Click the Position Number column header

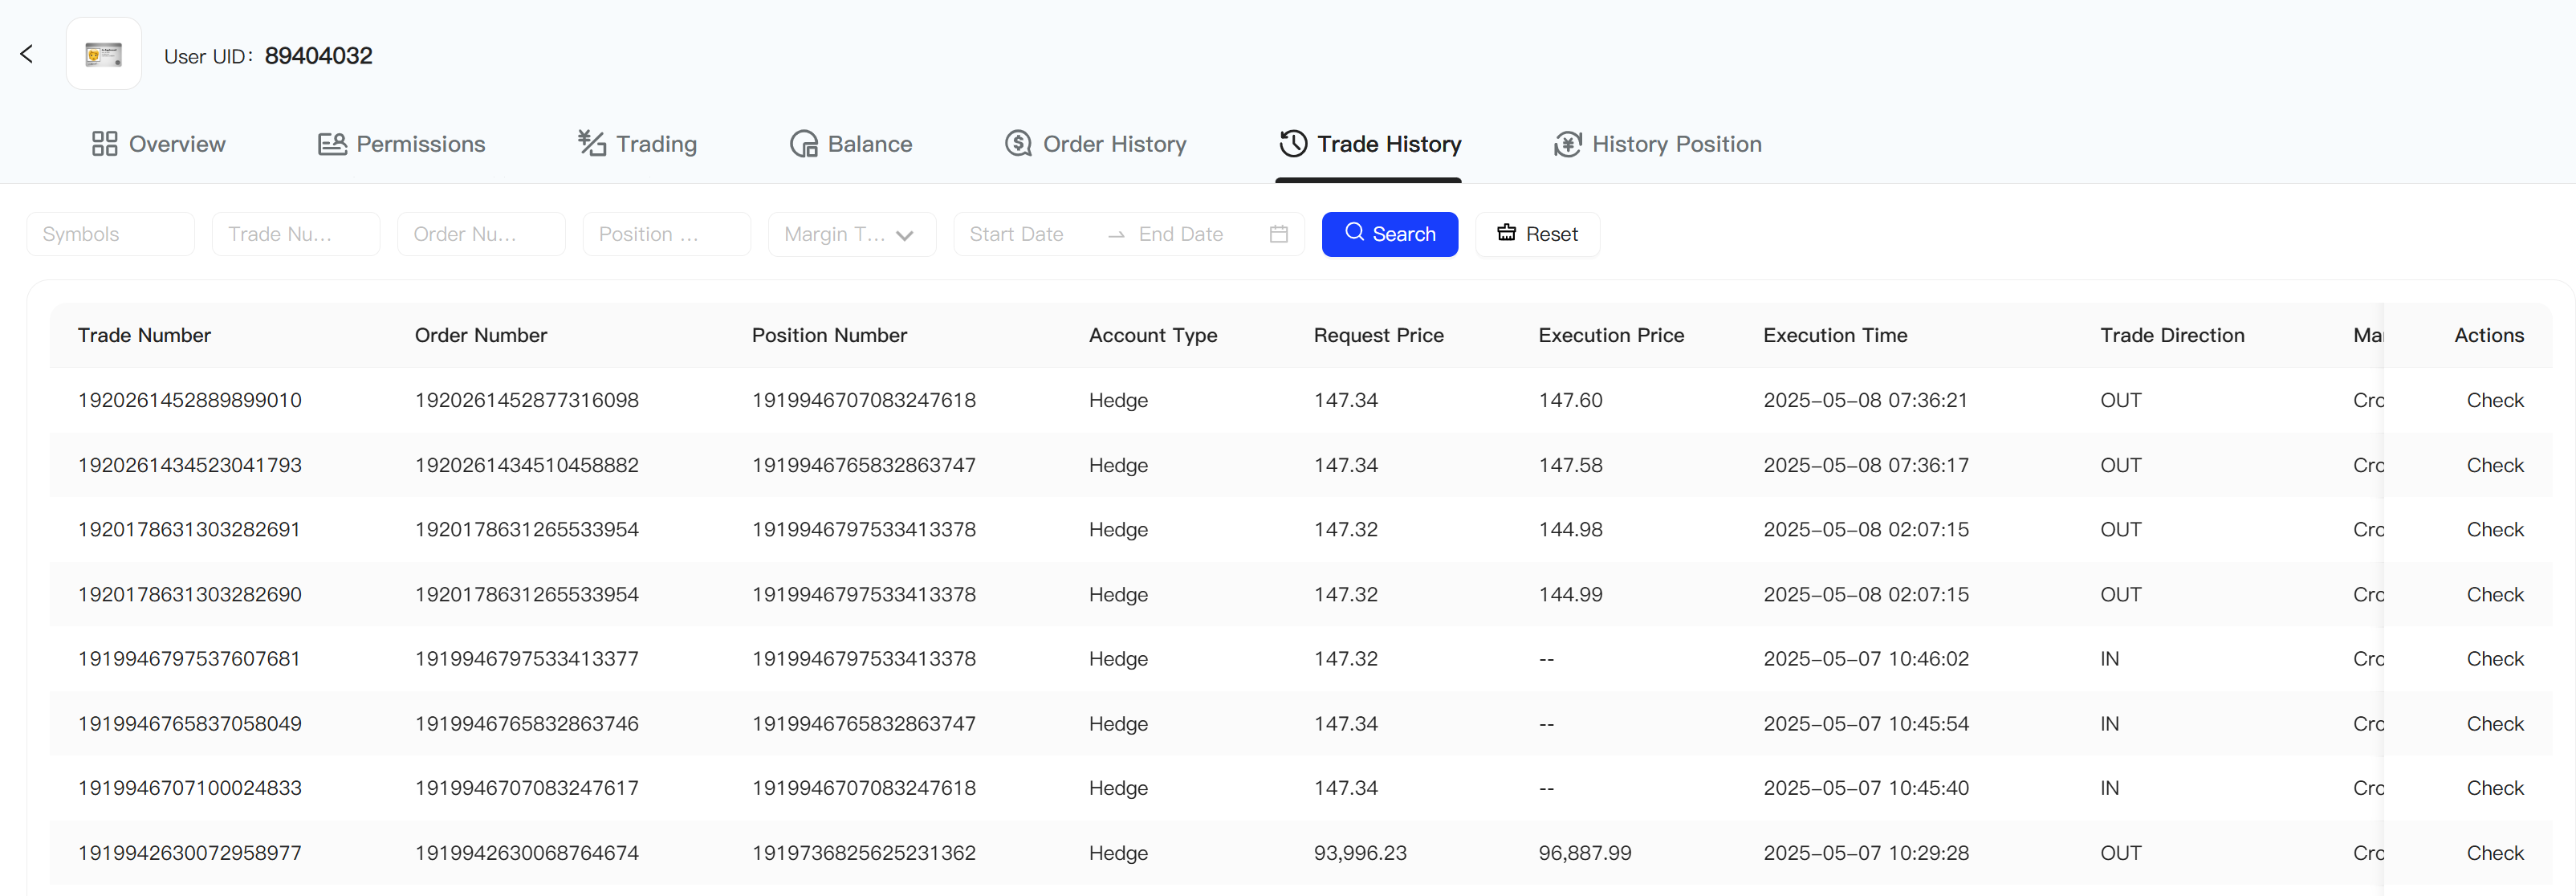pos(829,335)
